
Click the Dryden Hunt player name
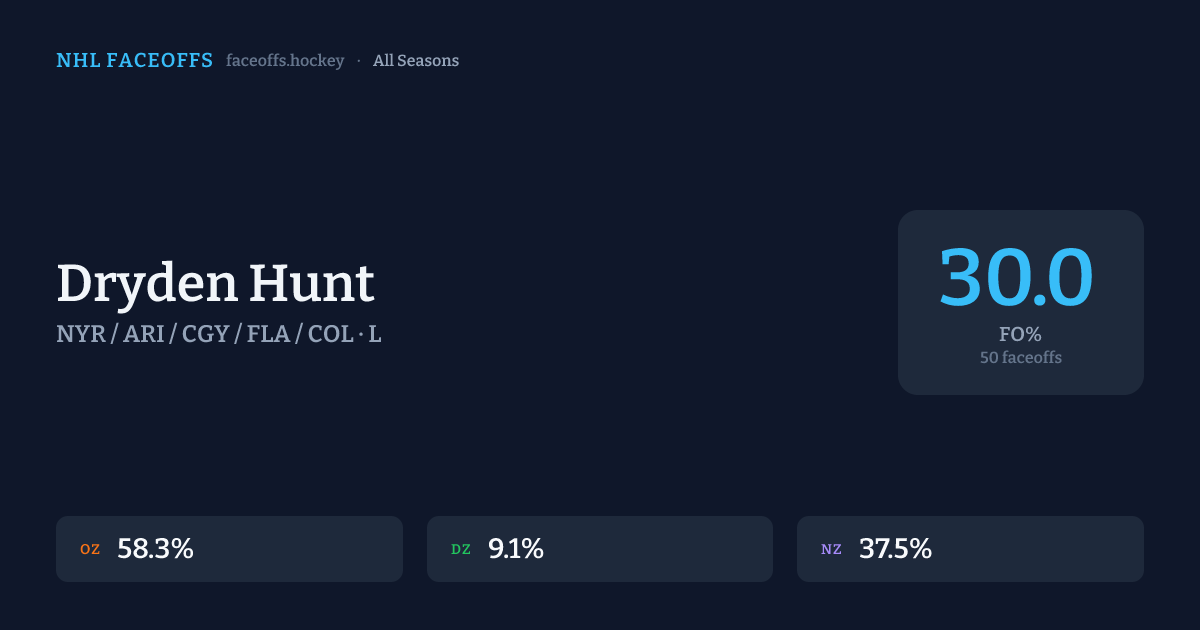click(x=215, y=283)
